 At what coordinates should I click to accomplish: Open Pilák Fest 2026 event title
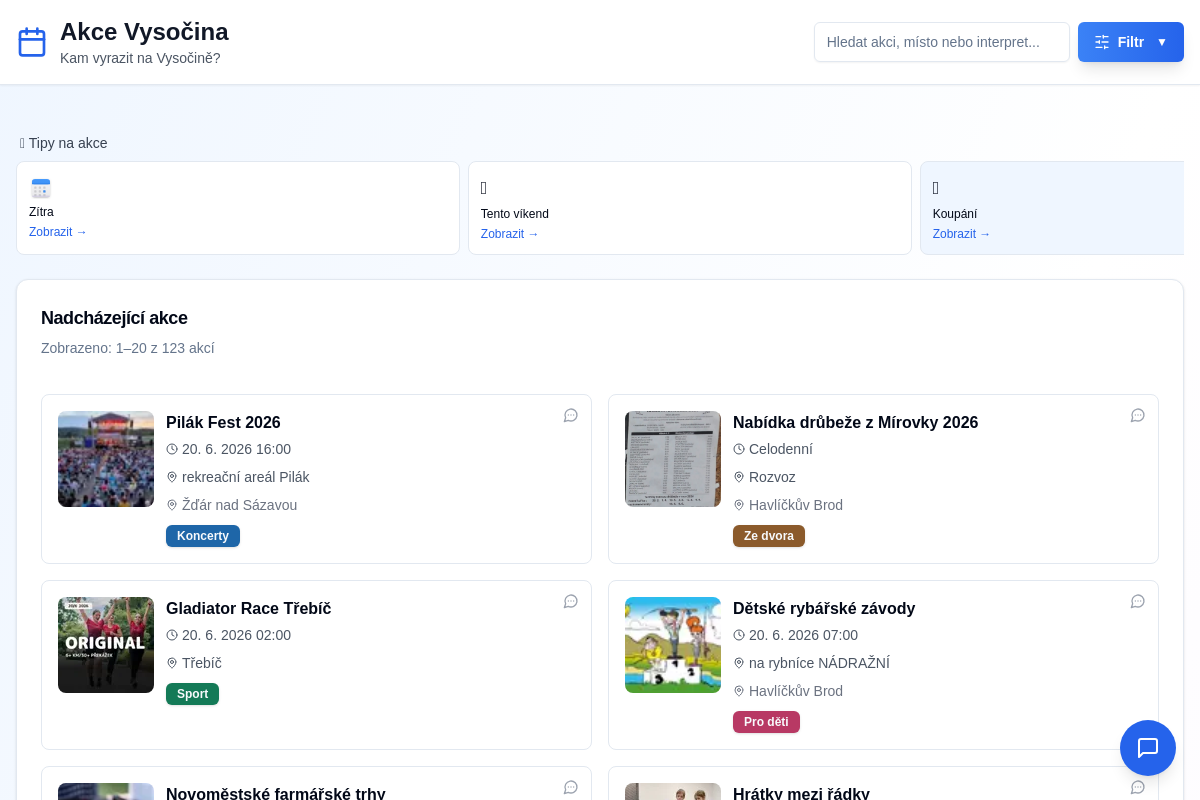point(223,422)
